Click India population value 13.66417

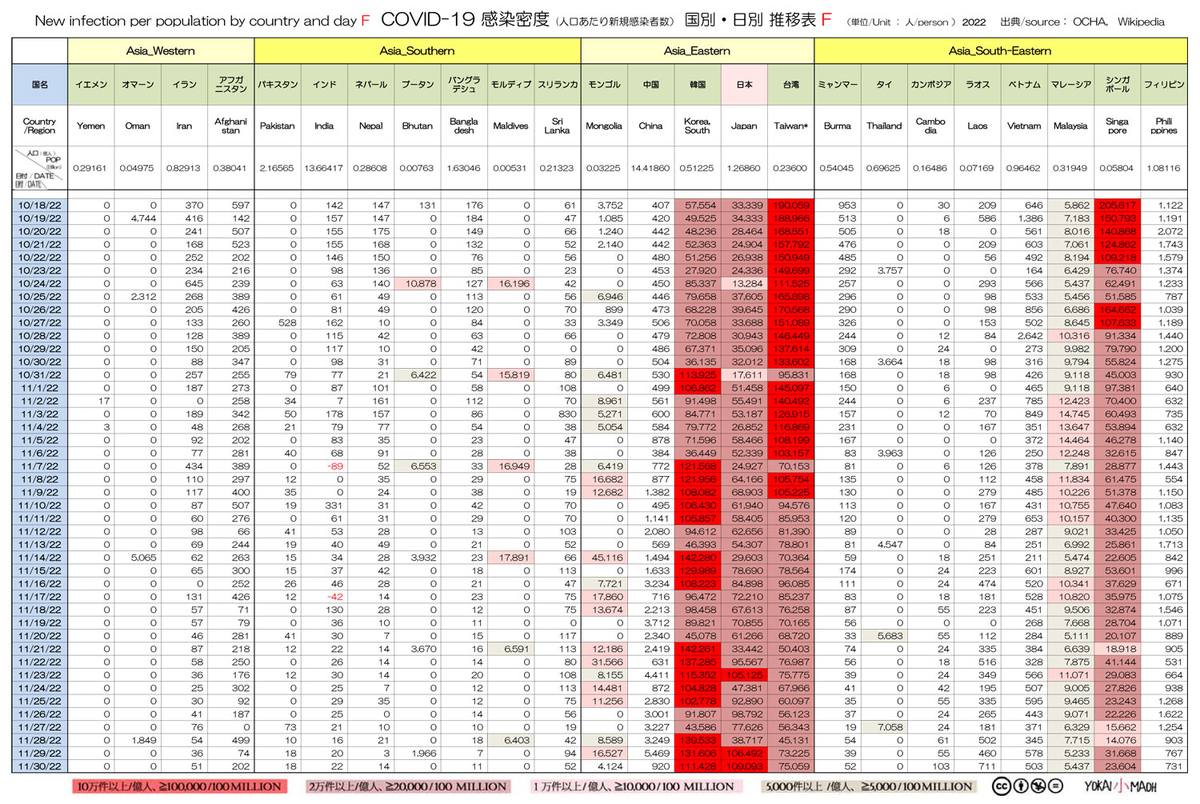324,168
